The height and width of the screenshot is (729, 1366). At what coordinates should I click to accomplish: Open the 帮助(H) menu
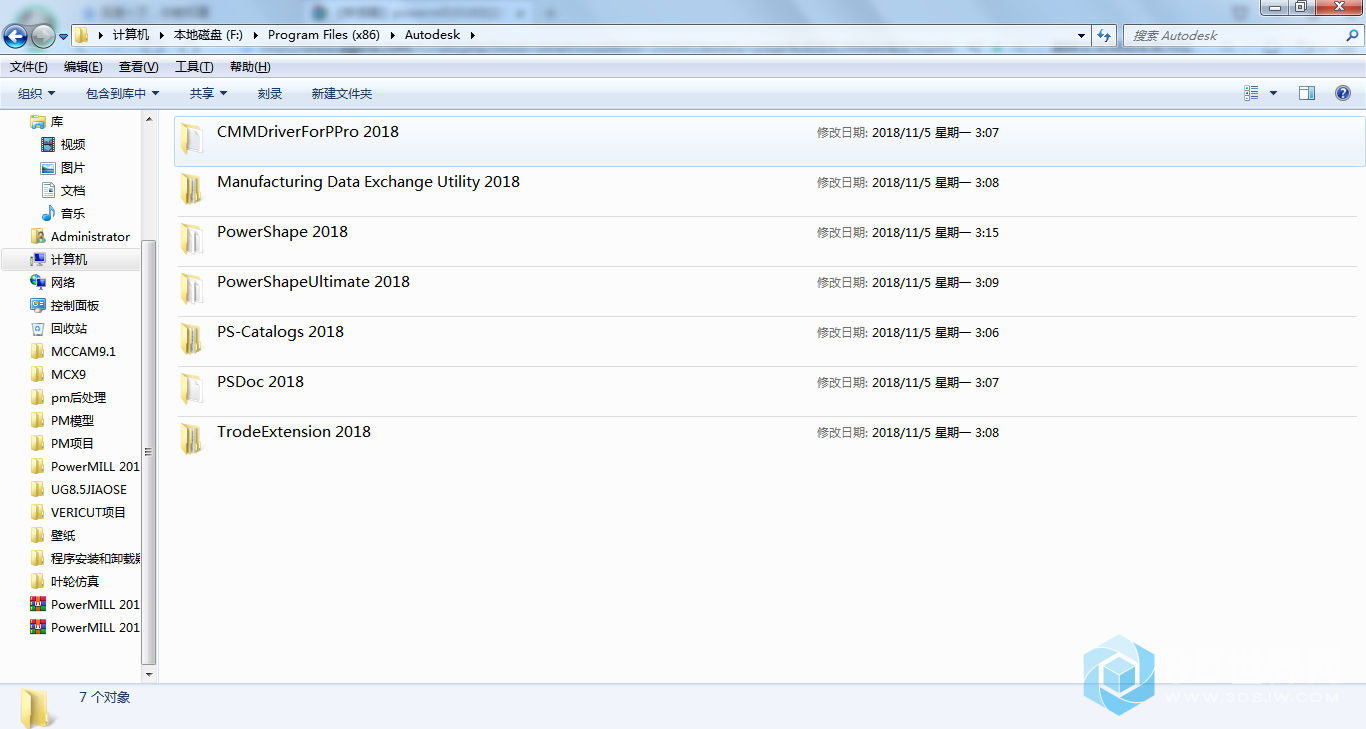pos(250,67)
